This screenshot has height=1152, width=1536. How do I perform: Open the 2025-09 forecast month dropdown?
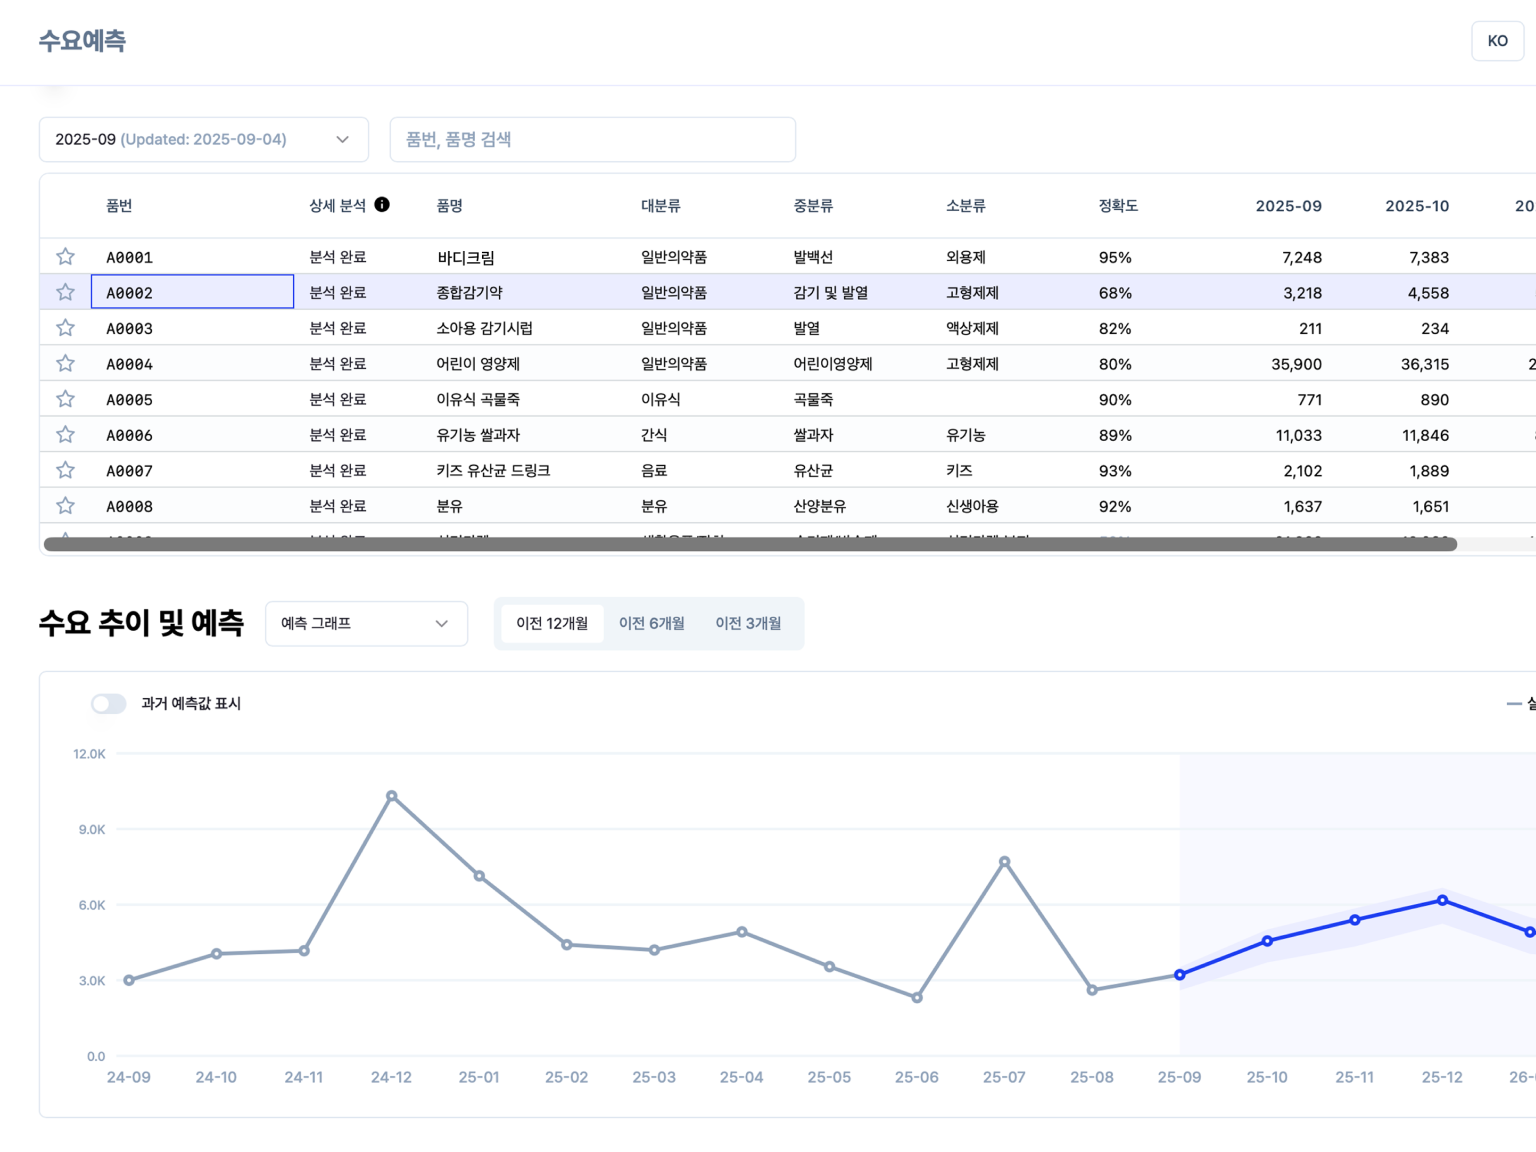coord(204,139)
